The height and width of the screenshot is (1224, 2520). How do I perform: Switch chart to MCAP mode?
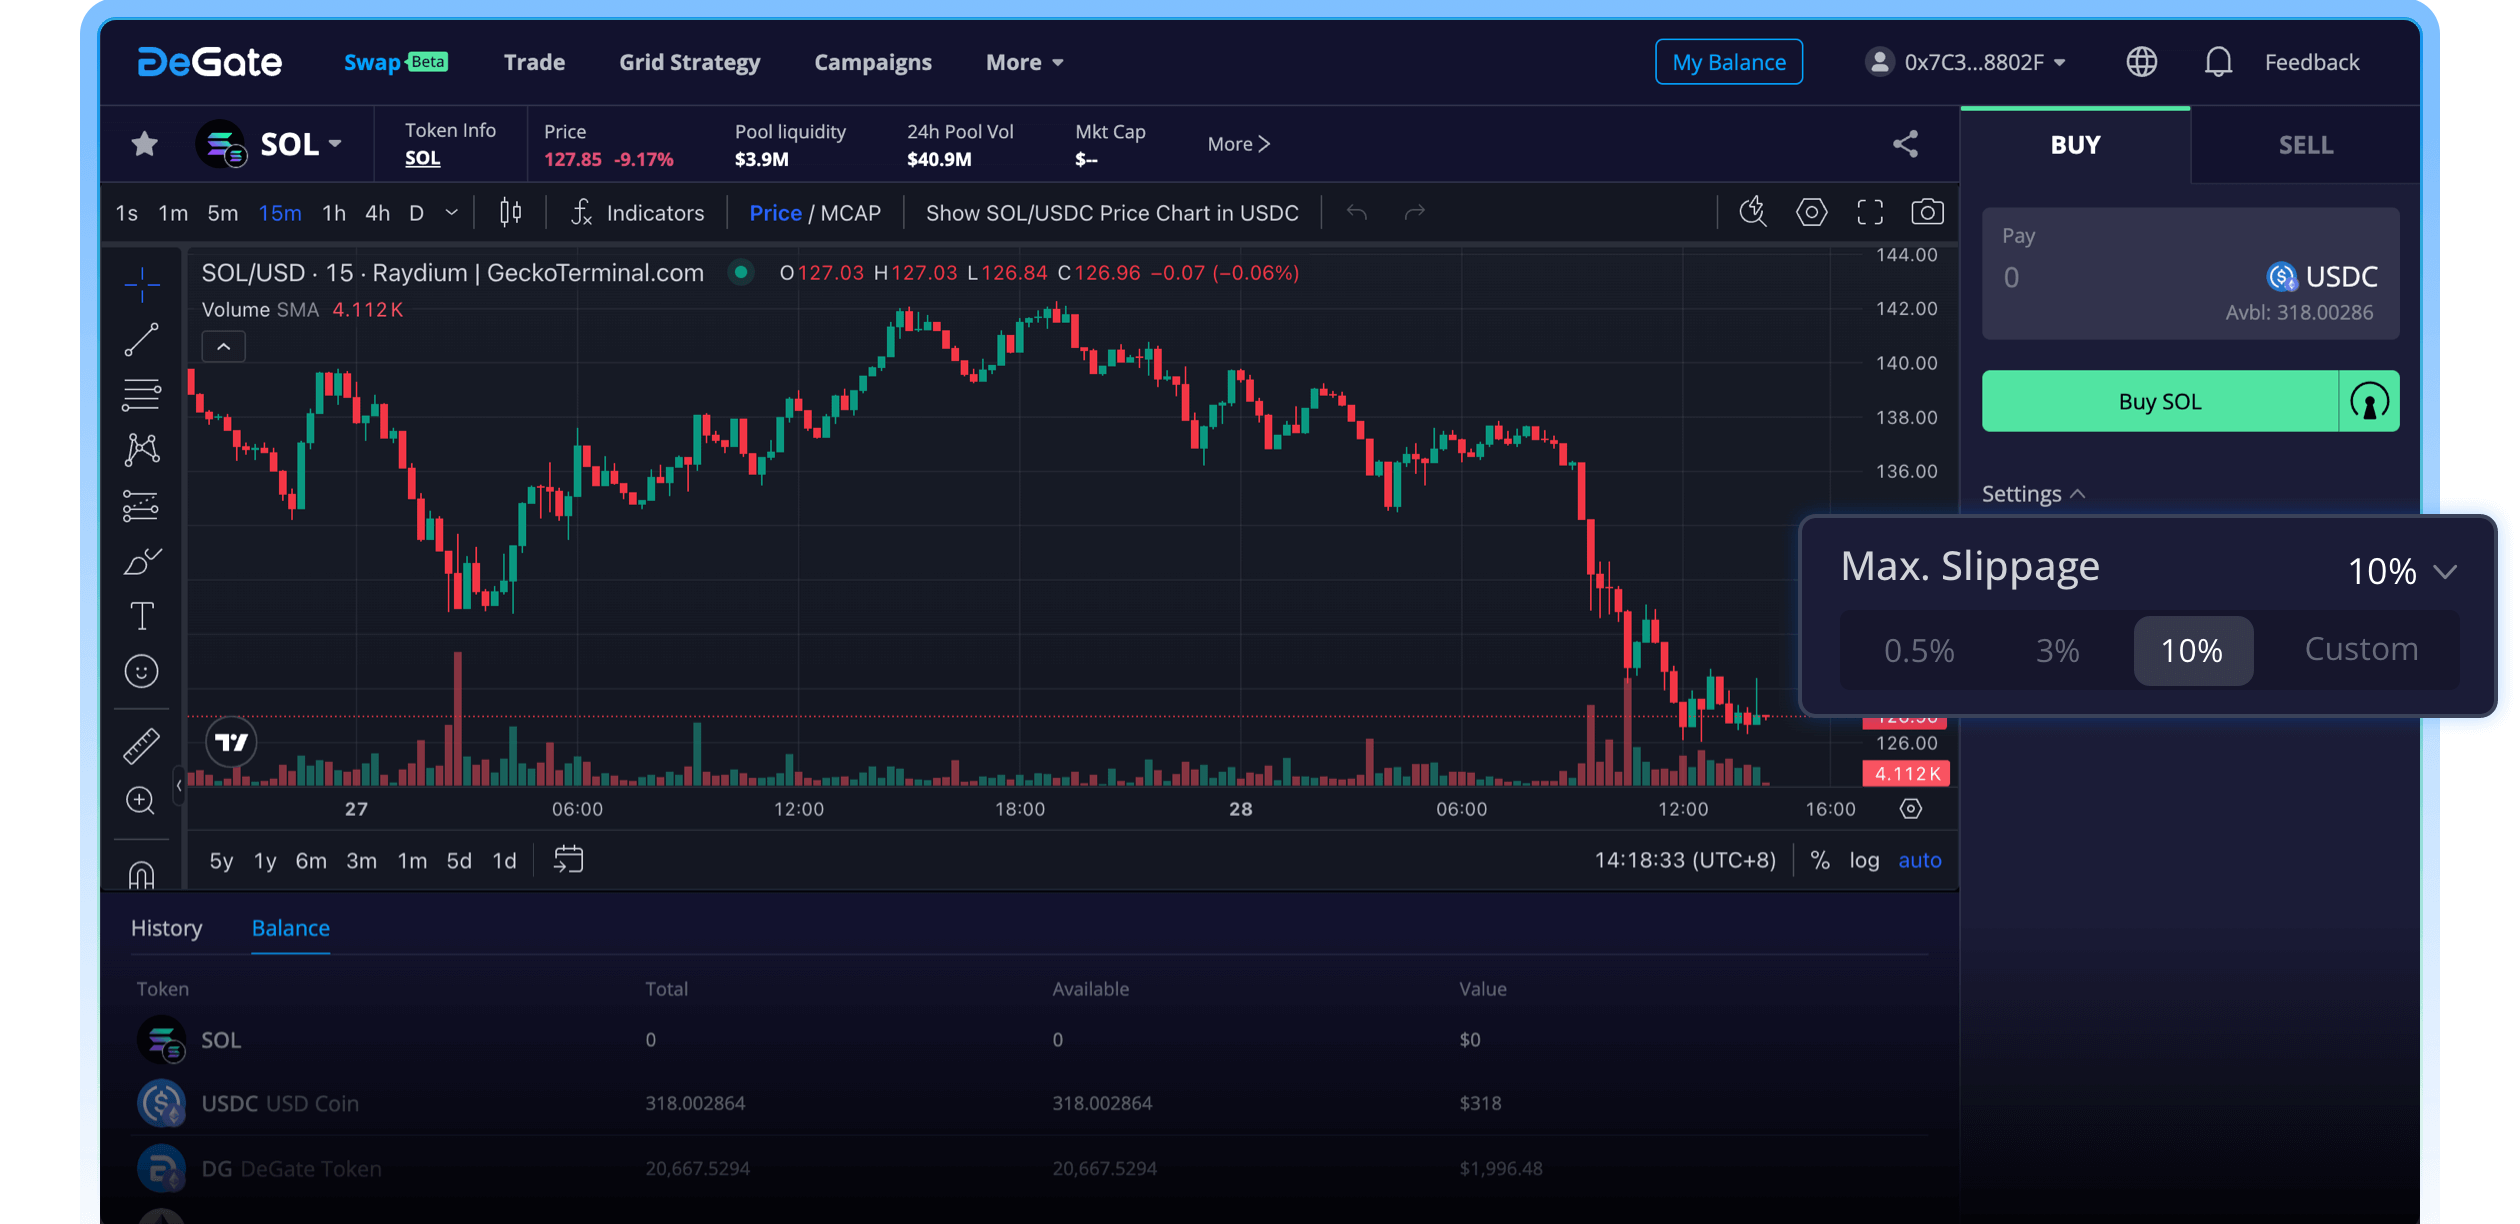pyautogui.click(x=851, y=213)
